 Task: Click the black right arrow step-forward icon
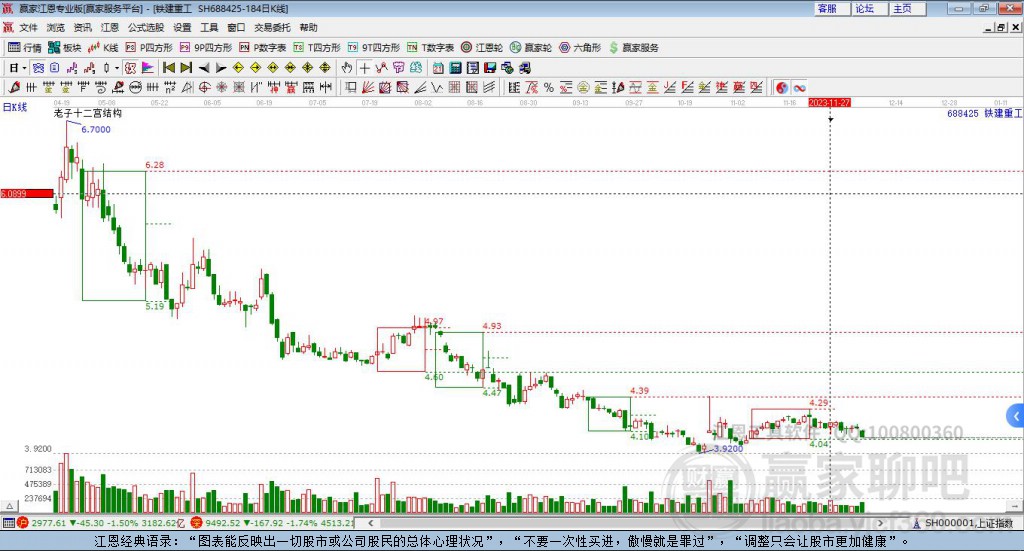pos(221,68)
